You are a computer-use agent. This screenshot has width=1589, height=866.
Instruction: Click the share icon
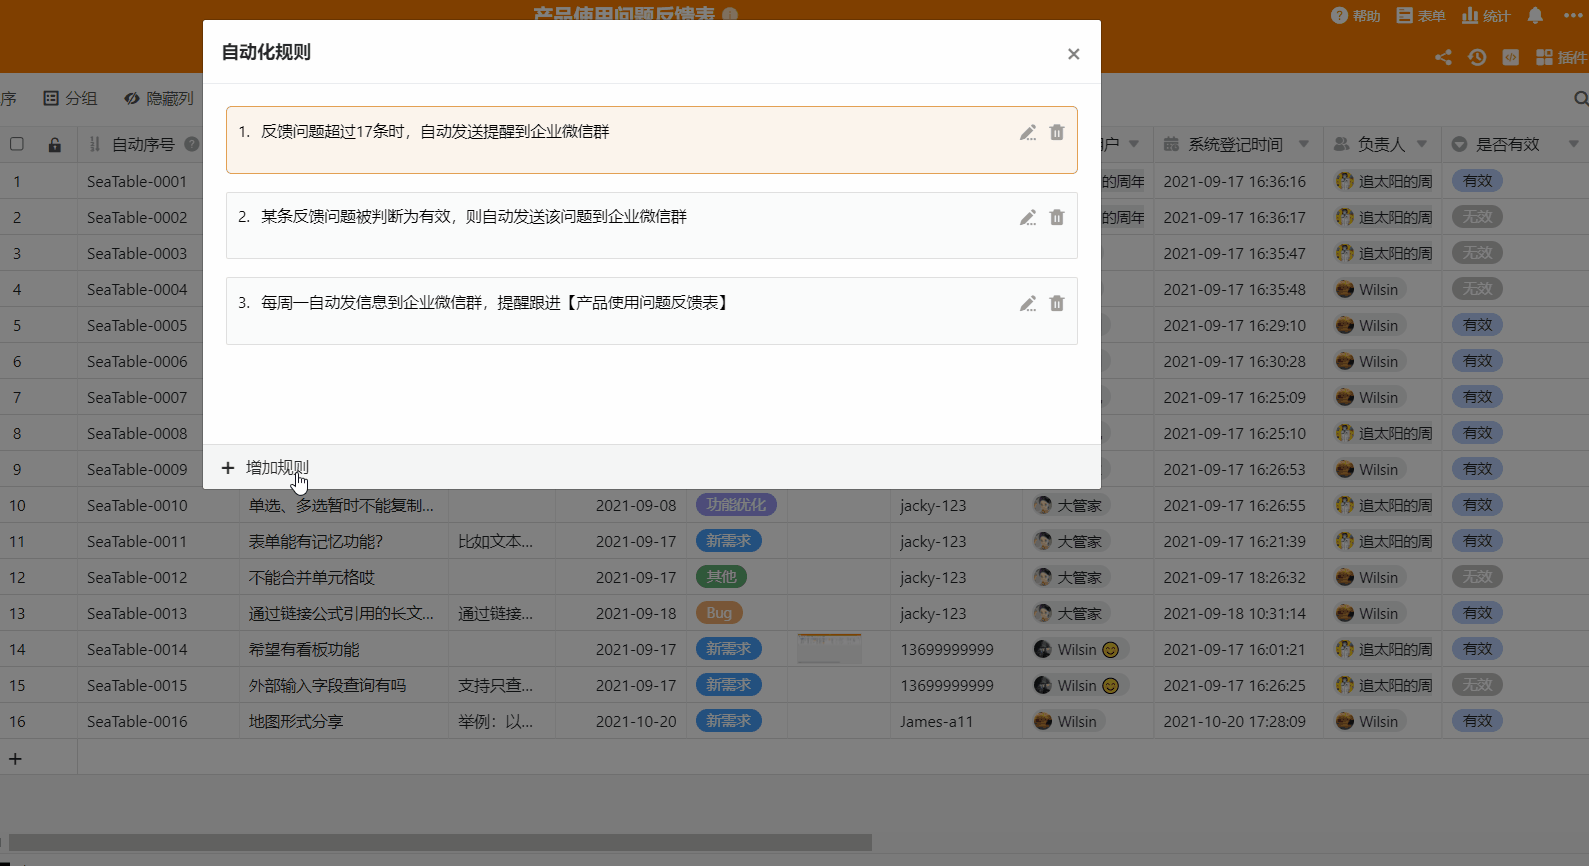1443,57
